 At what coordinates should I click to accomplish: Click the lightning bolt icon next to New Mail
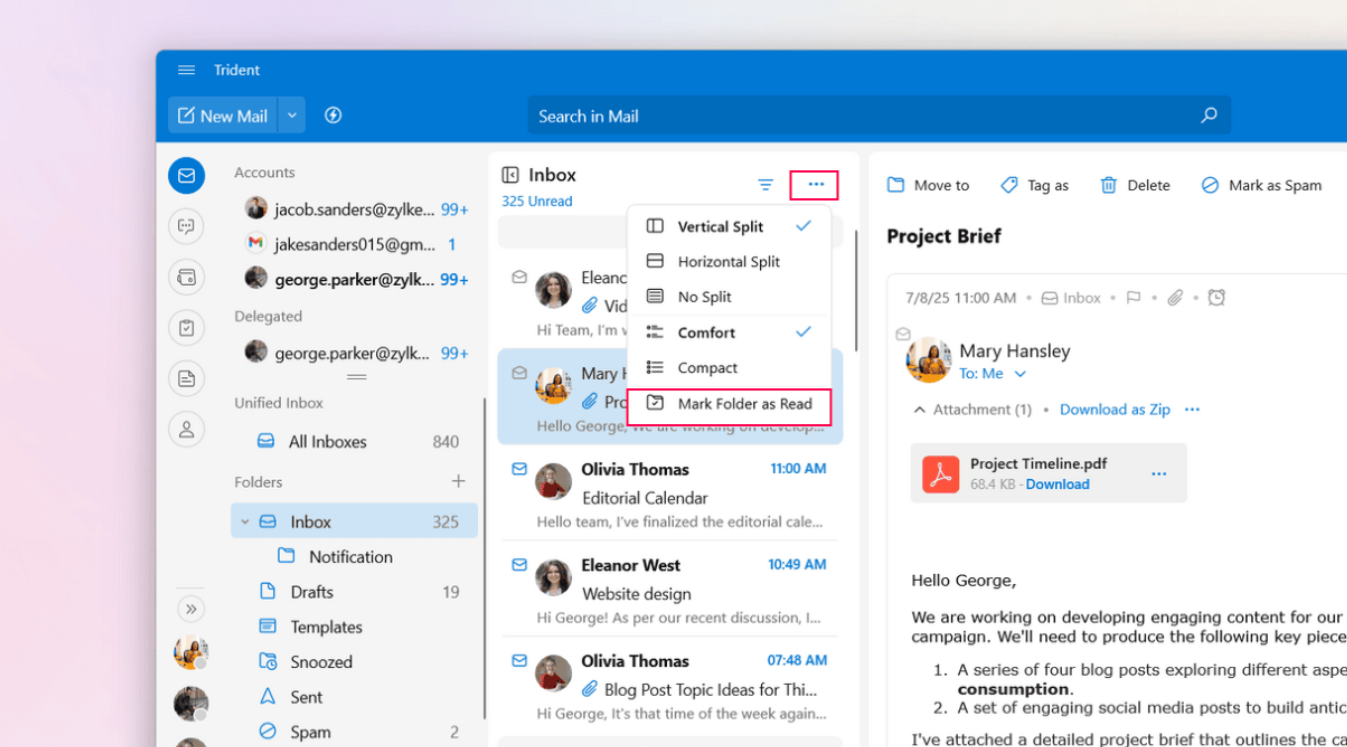pos(333,115)
